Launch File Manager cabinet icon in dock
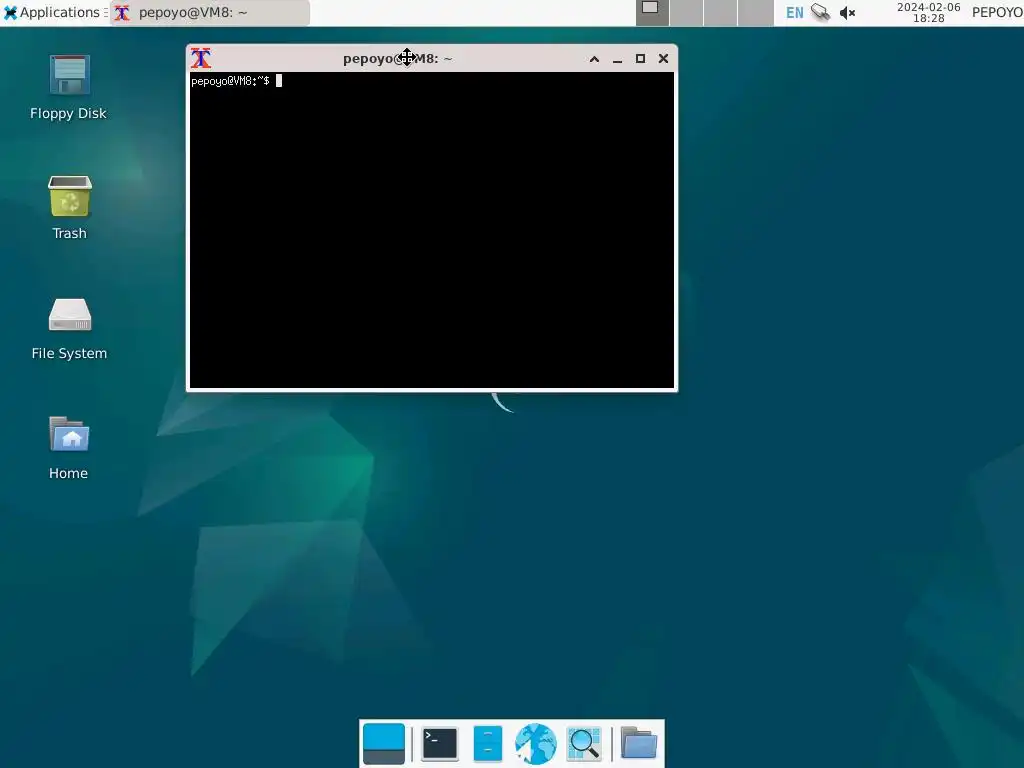The height and width of the screenshot is (768, 1024). (488, 743)
